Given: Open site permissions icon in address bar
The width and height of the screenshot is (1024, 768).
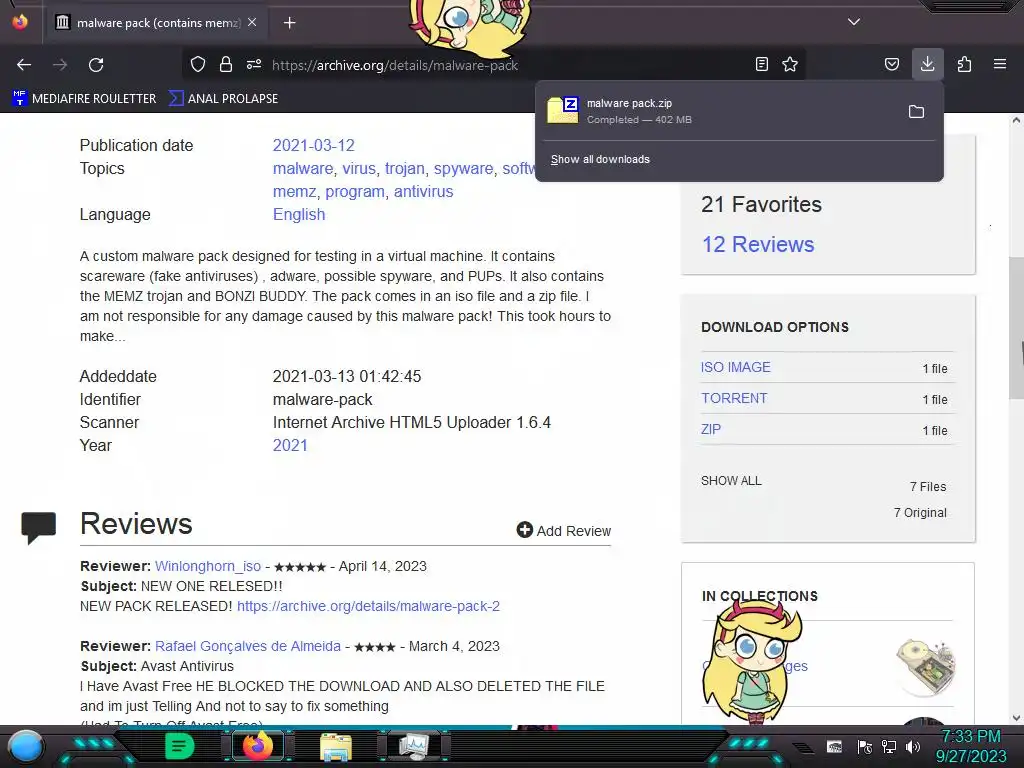Looking at the screenshot, I should (x=254, y=64).
